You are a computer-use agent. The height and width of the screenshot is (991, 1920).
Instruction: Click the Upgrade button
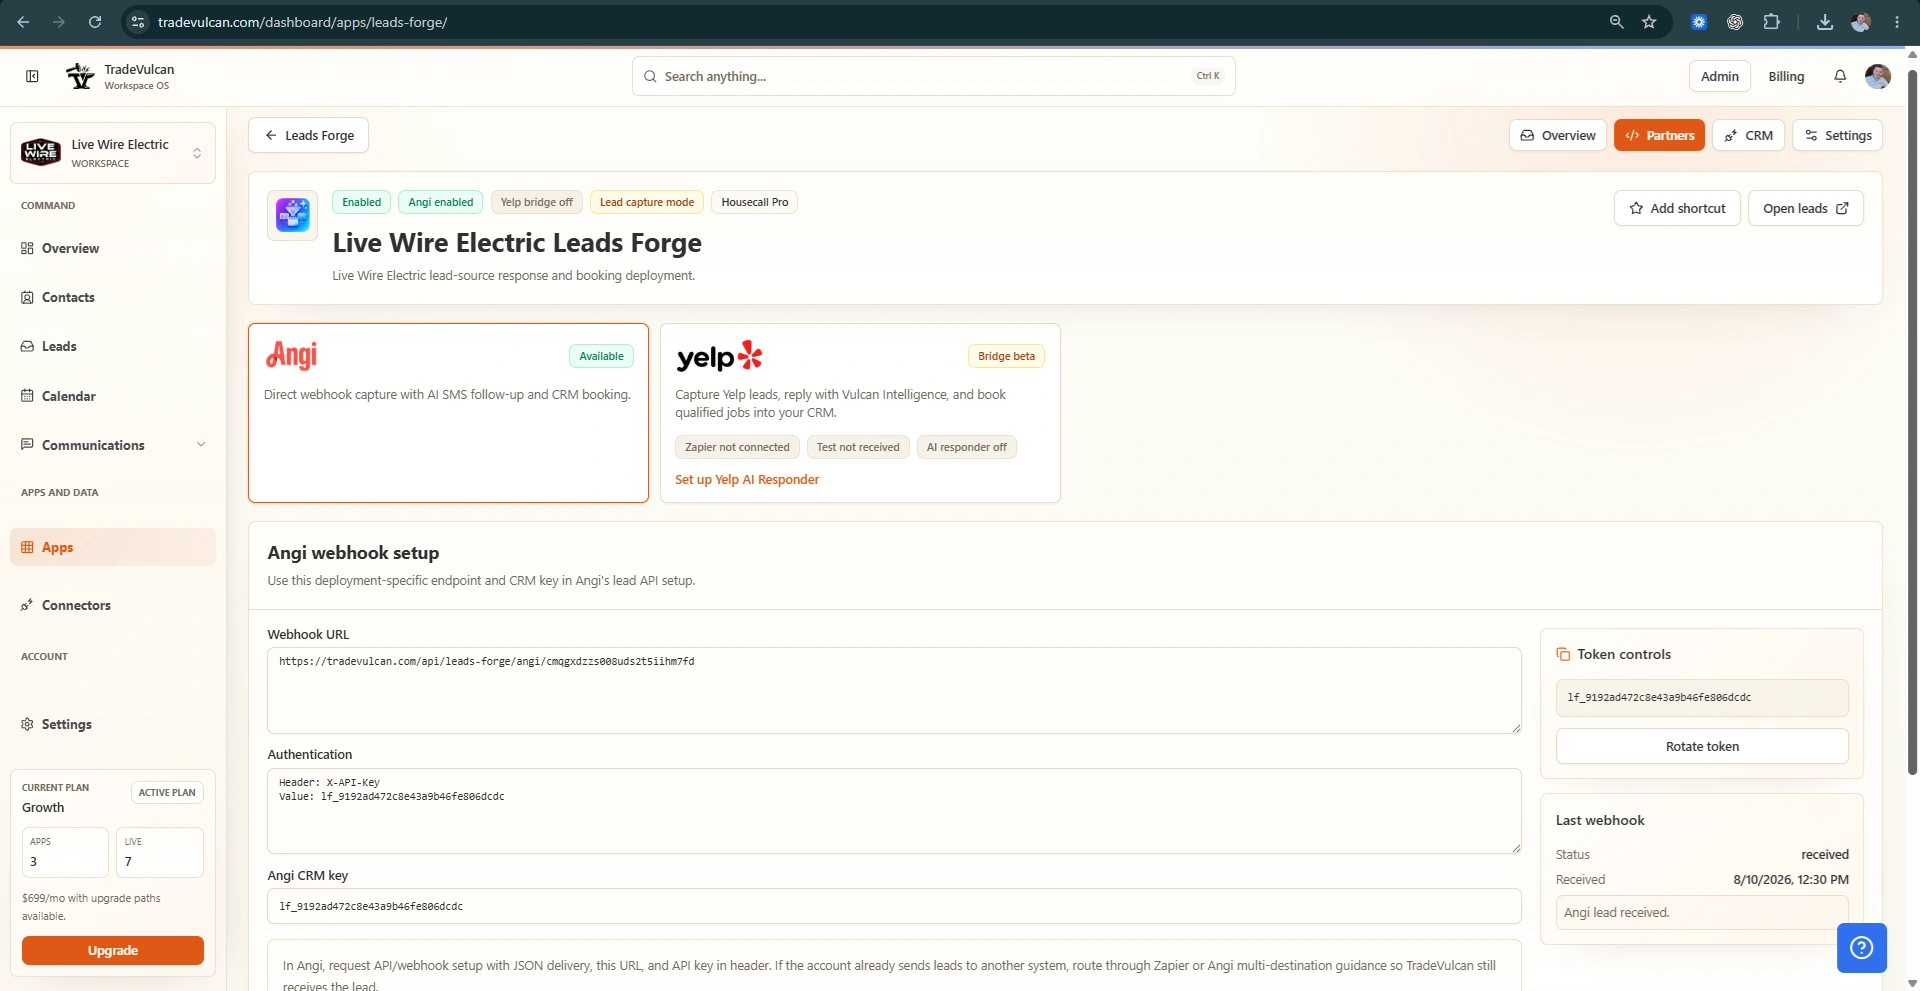click(x=113, y=950)
